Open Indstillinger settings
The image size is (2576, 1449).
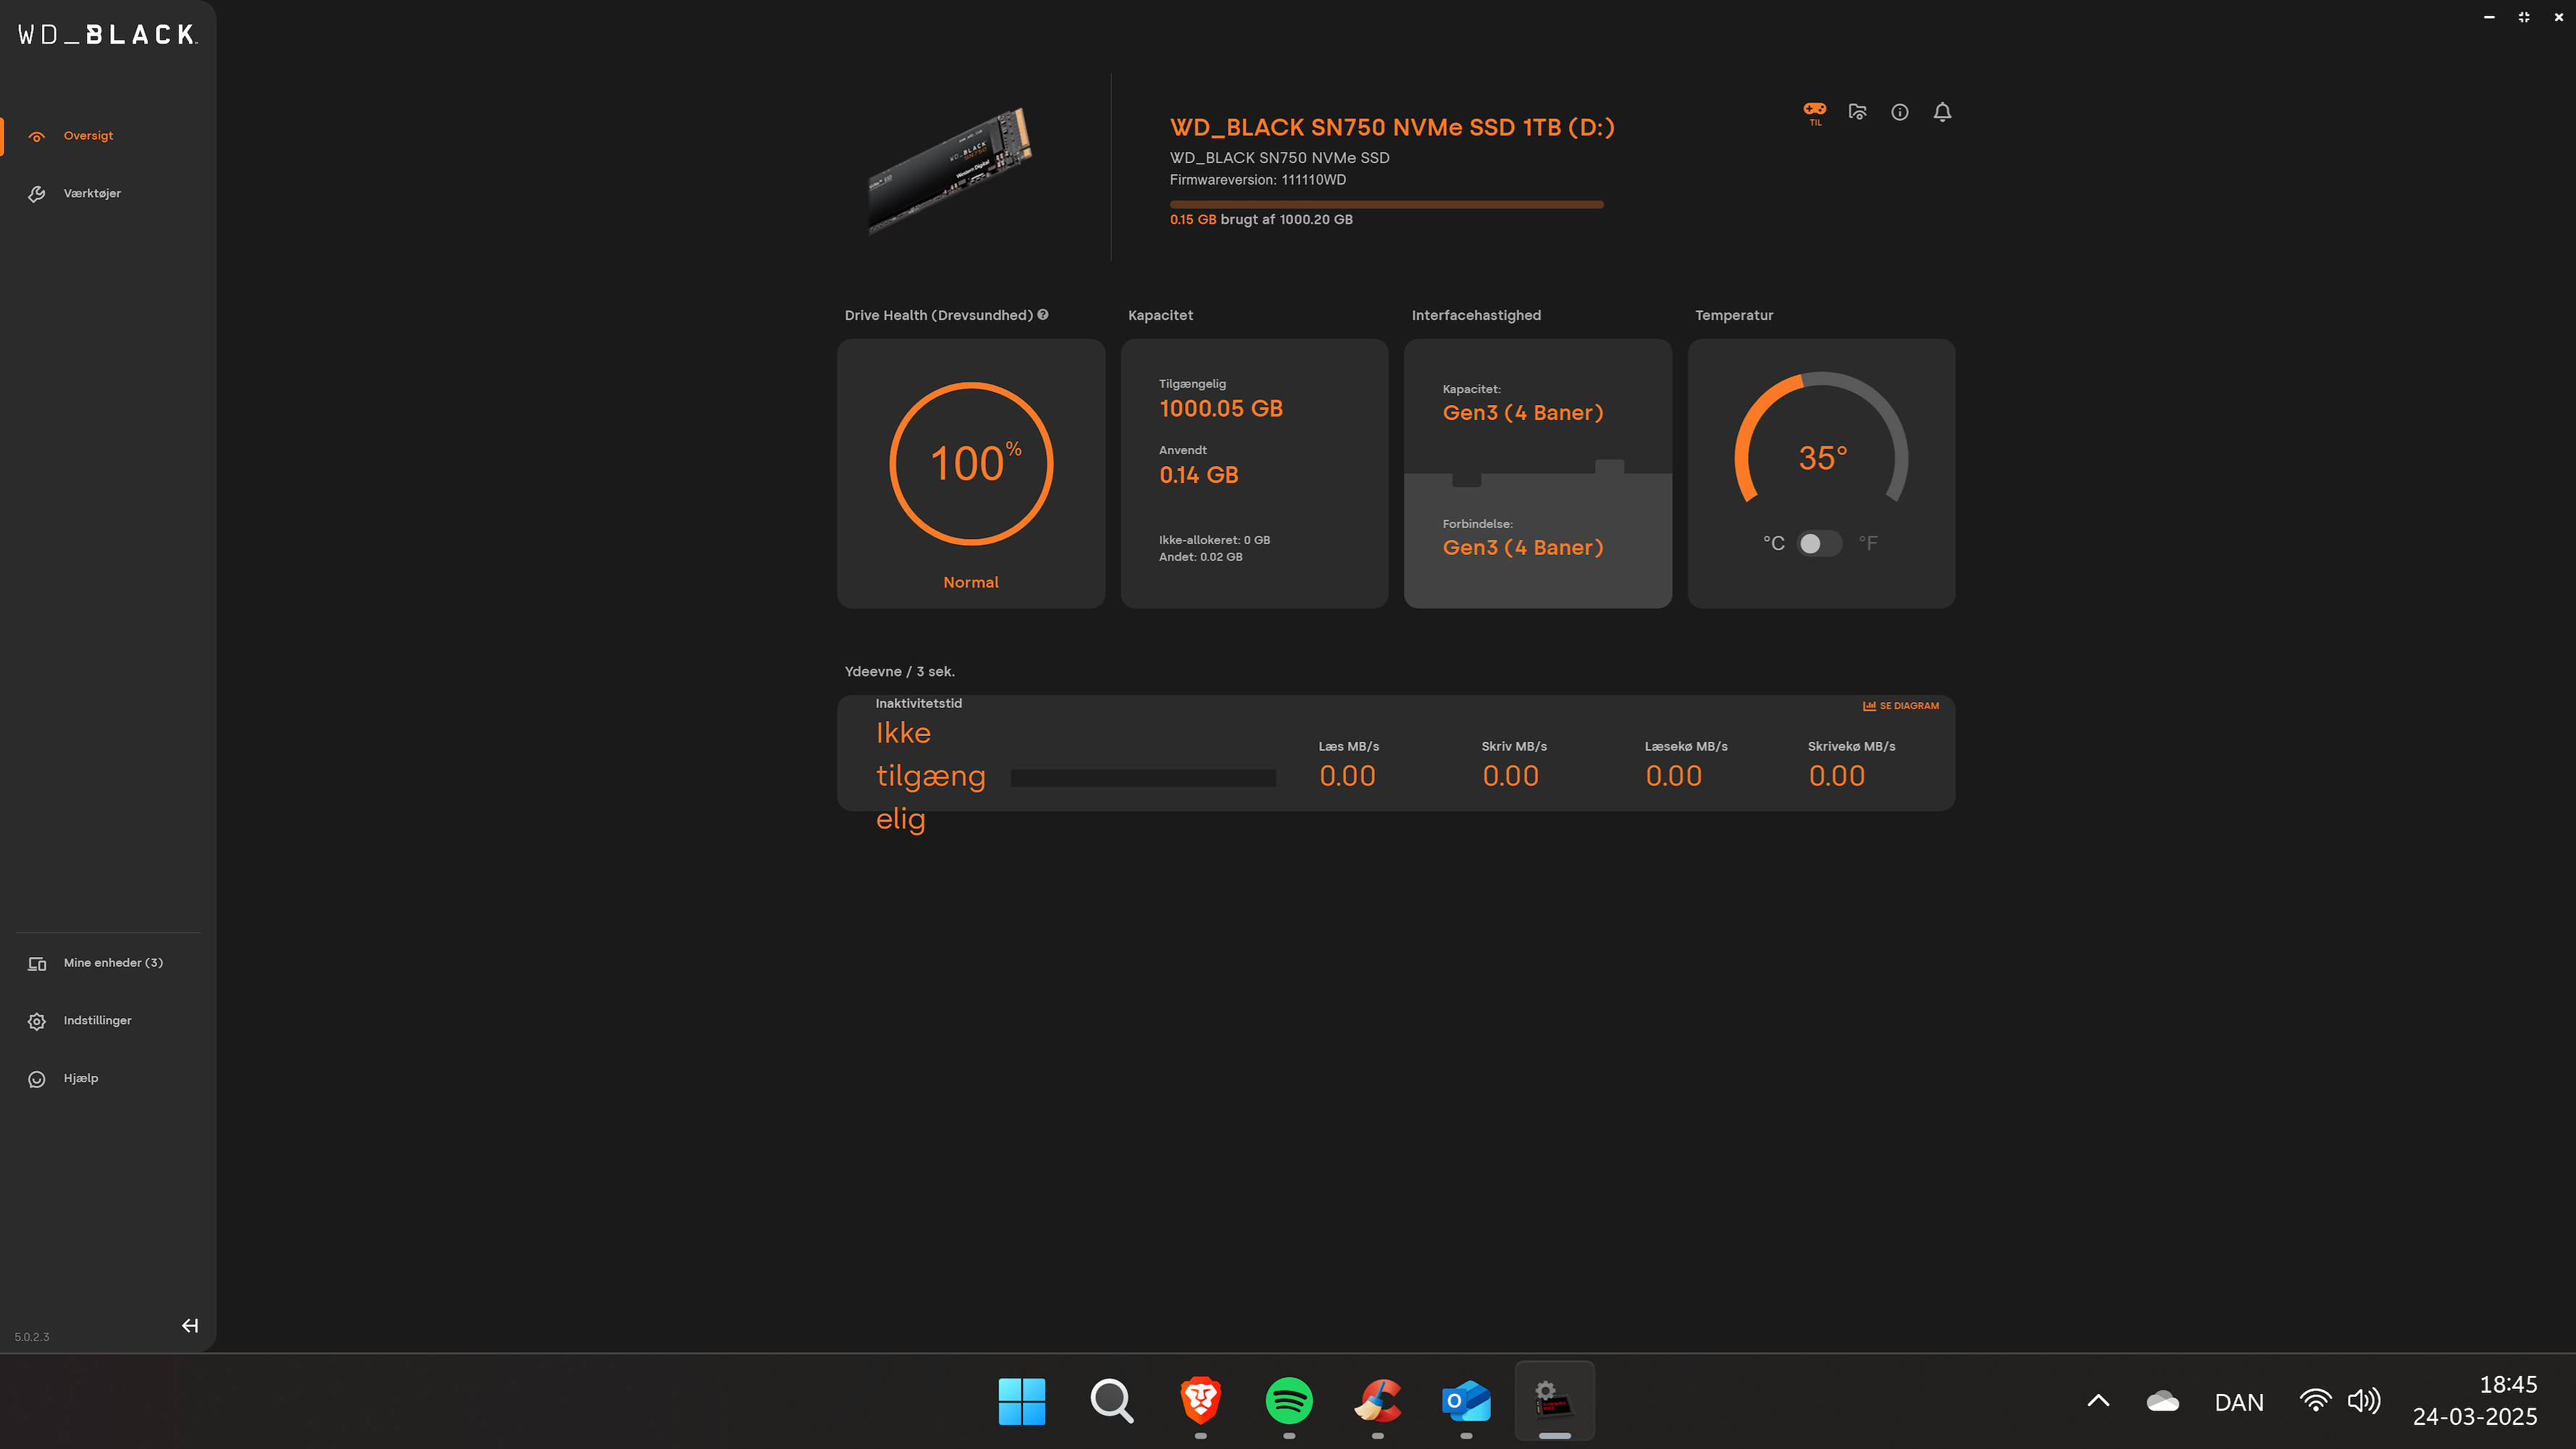tap(97, 1020)
